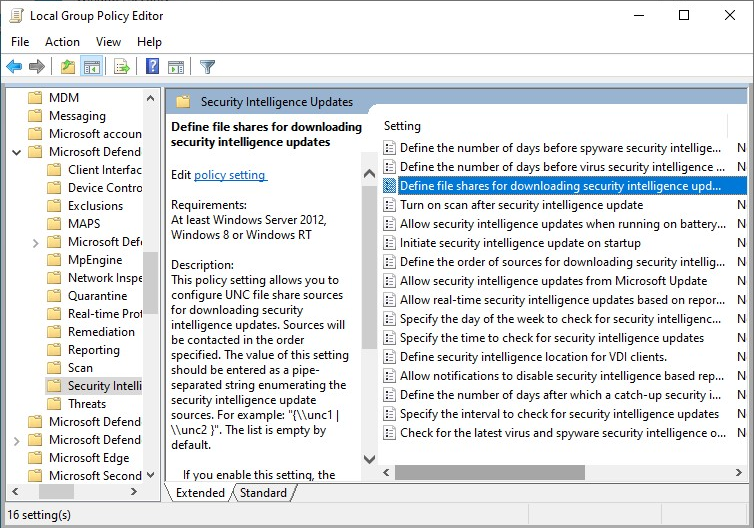The width and height of the screenshot is (754, 528).
Task: Click policy icon beside Specify the time setting
Action: coord(390,338)
